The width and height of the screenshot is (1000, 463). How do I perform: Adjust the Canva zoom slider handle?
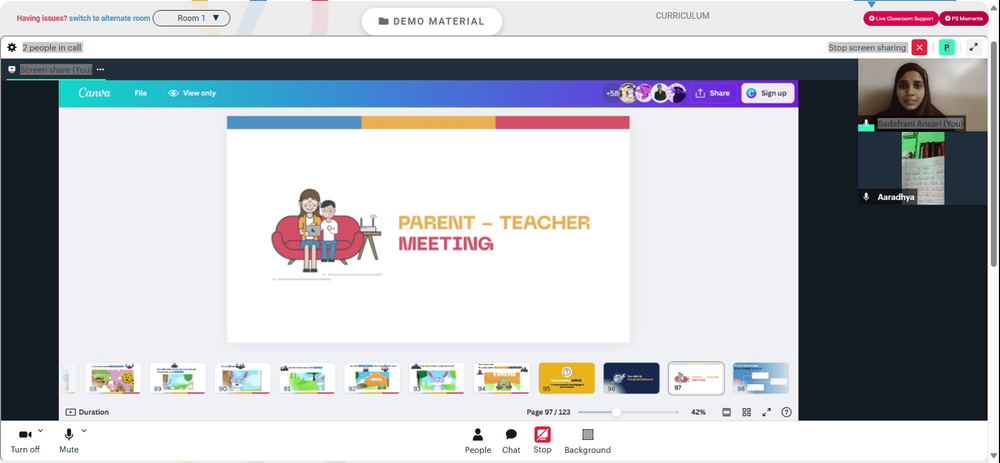616,412
